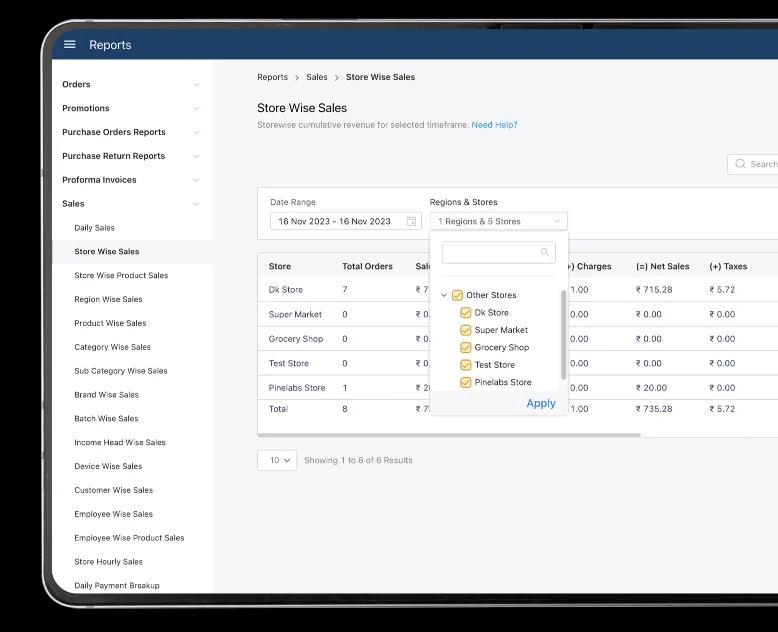This screenshot has height=632, width=778.
Task: Click Super Market in the table
Action: point(295,314)
